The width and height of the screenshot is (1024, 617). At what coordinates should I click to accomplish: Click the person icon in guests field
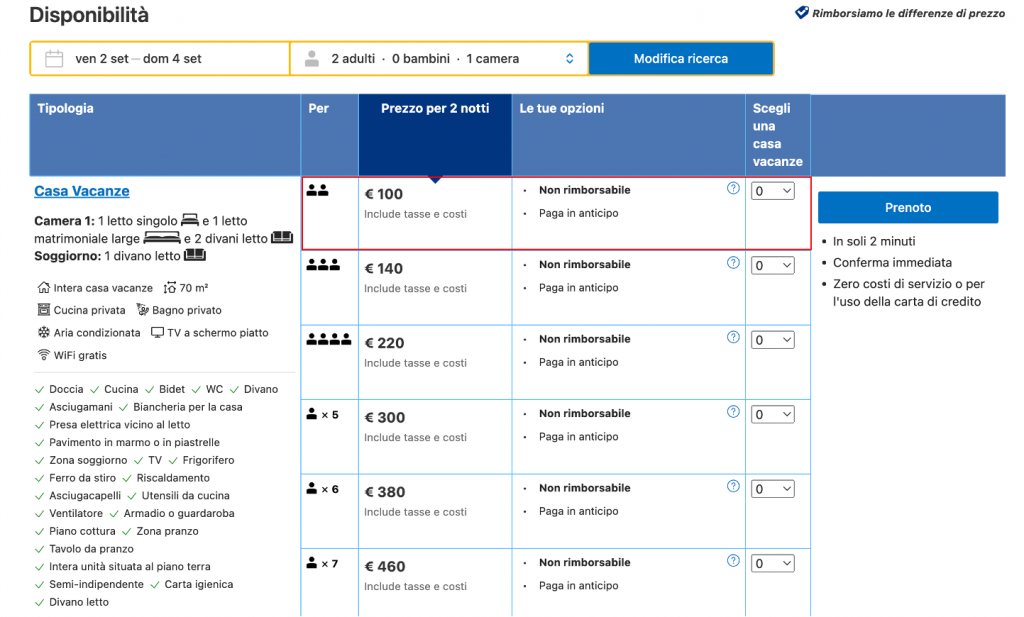click(x=312, y=59)
